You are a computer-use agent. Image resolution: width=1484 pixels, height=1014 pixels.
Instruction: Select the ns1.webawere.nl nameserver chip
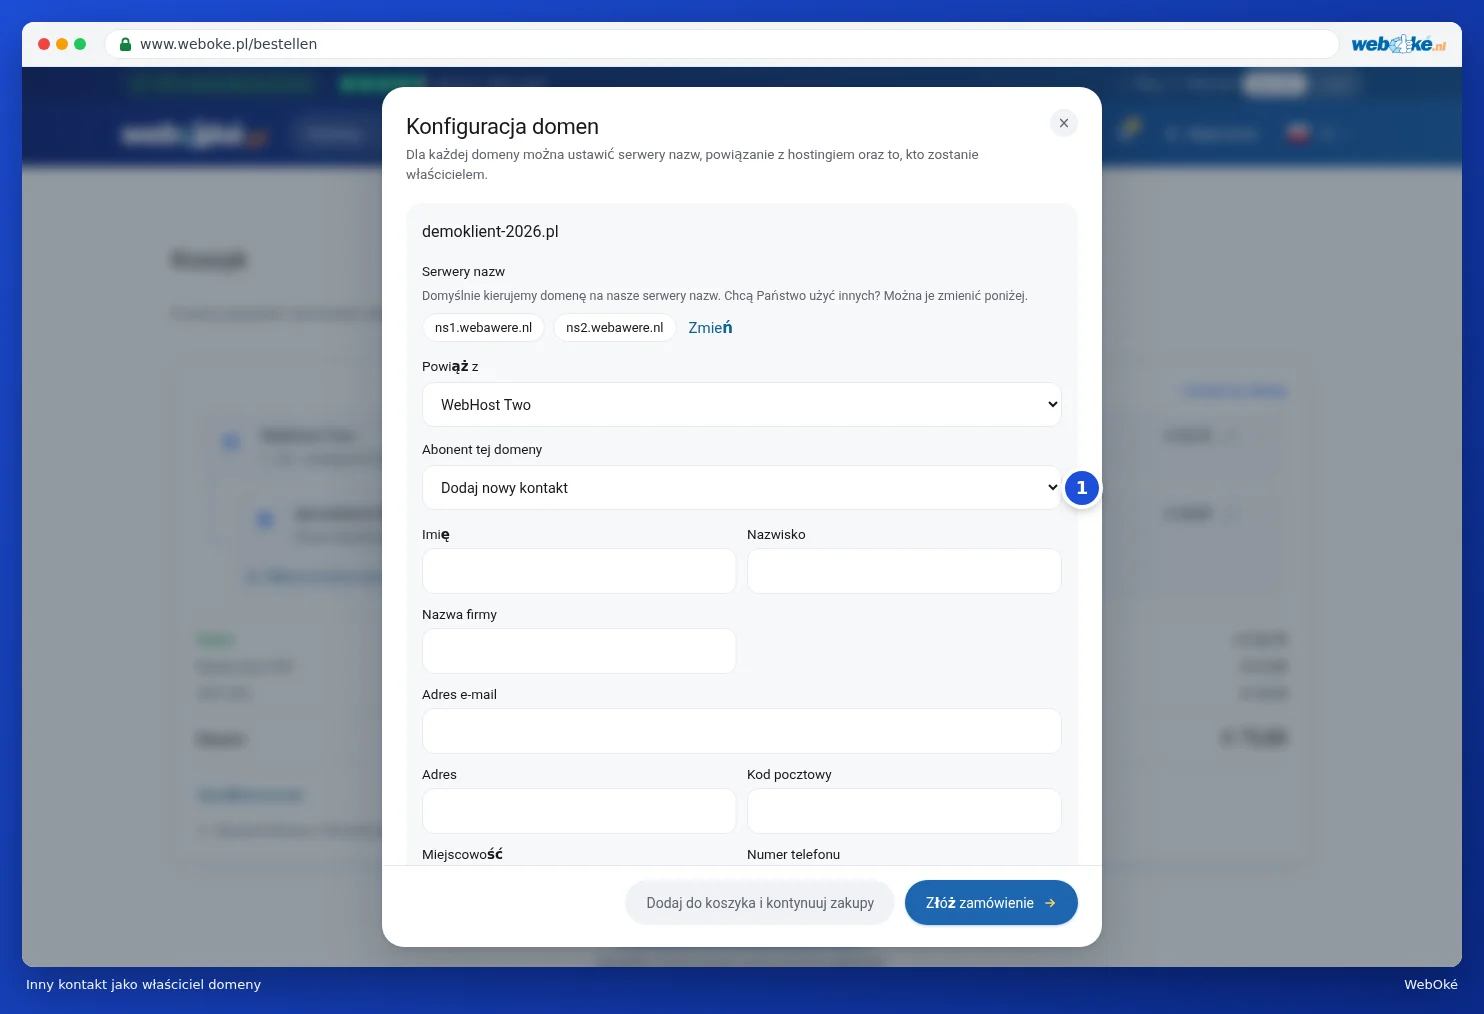click(483, 328)
